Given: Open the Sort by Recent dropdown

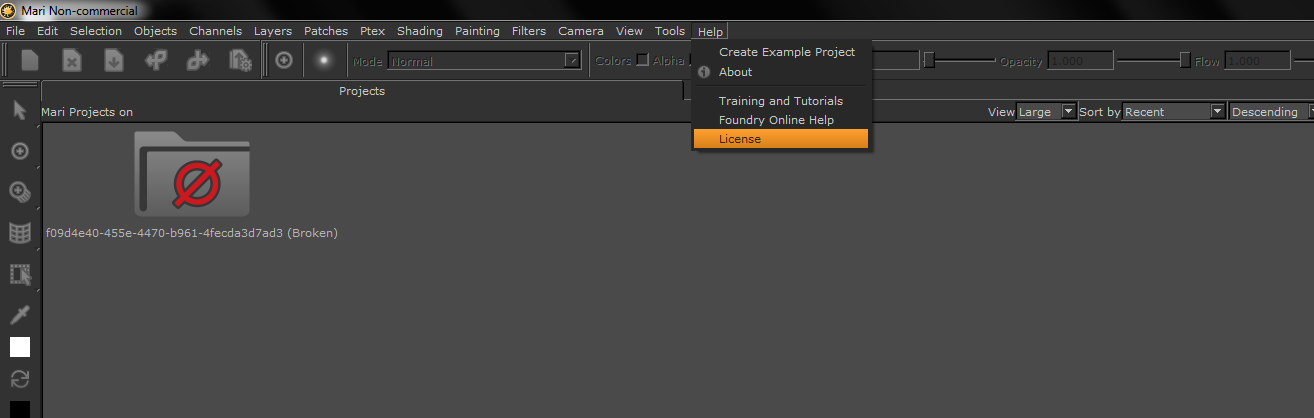Looking at the screenshot, I should (1175, 112).
